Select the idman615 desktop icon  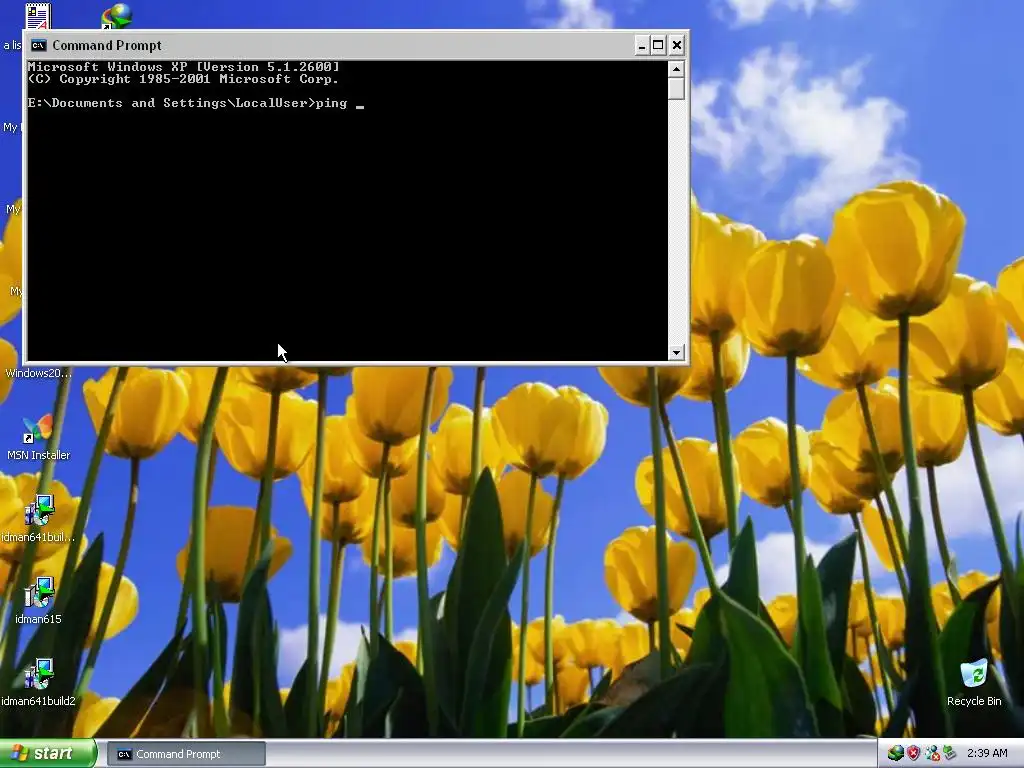[x=38, y=601]
